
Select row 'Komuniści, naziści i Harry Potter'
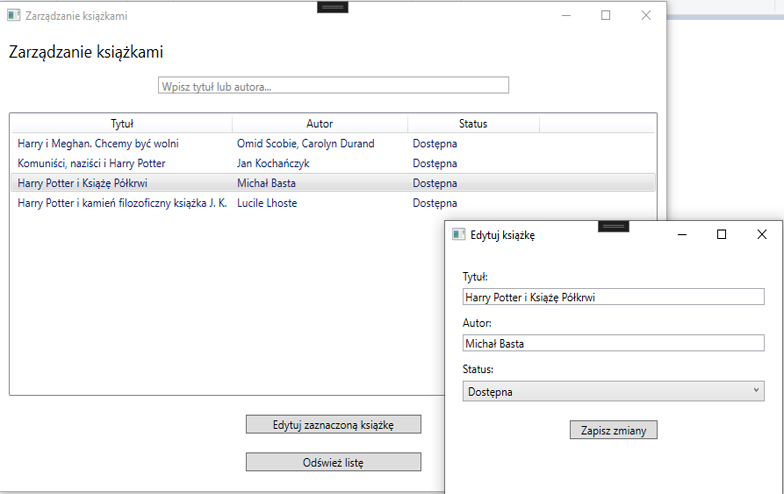[333, 164]
